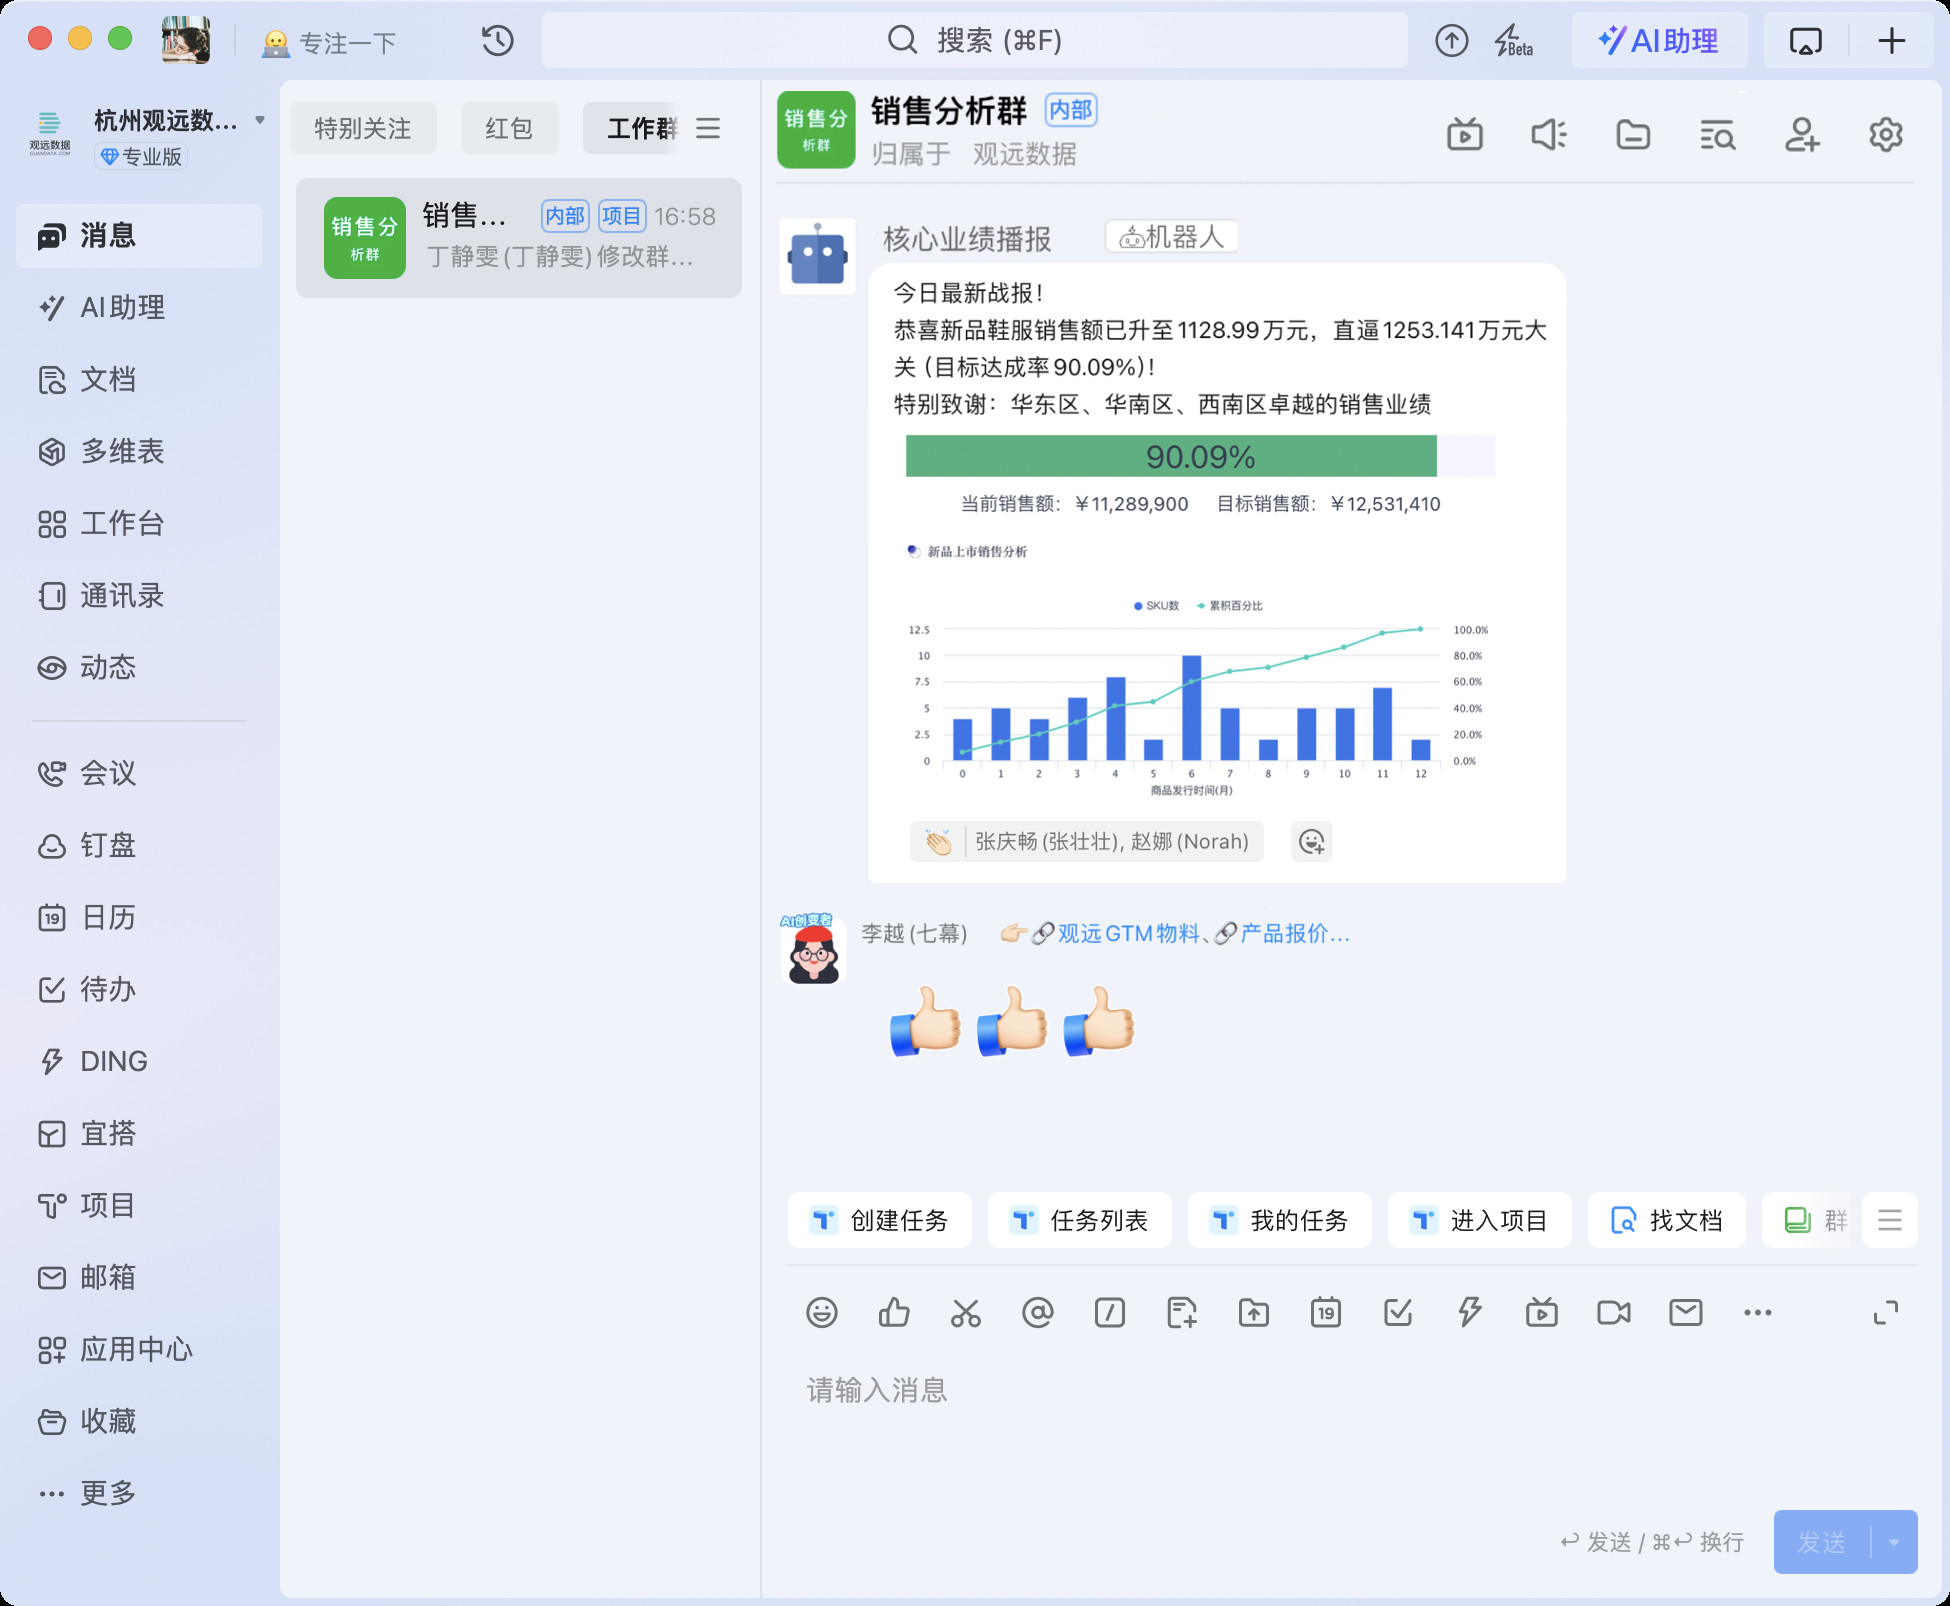Click add member icon in header
This screenshot has height=1606, width=1950.
coord(1801,134)
